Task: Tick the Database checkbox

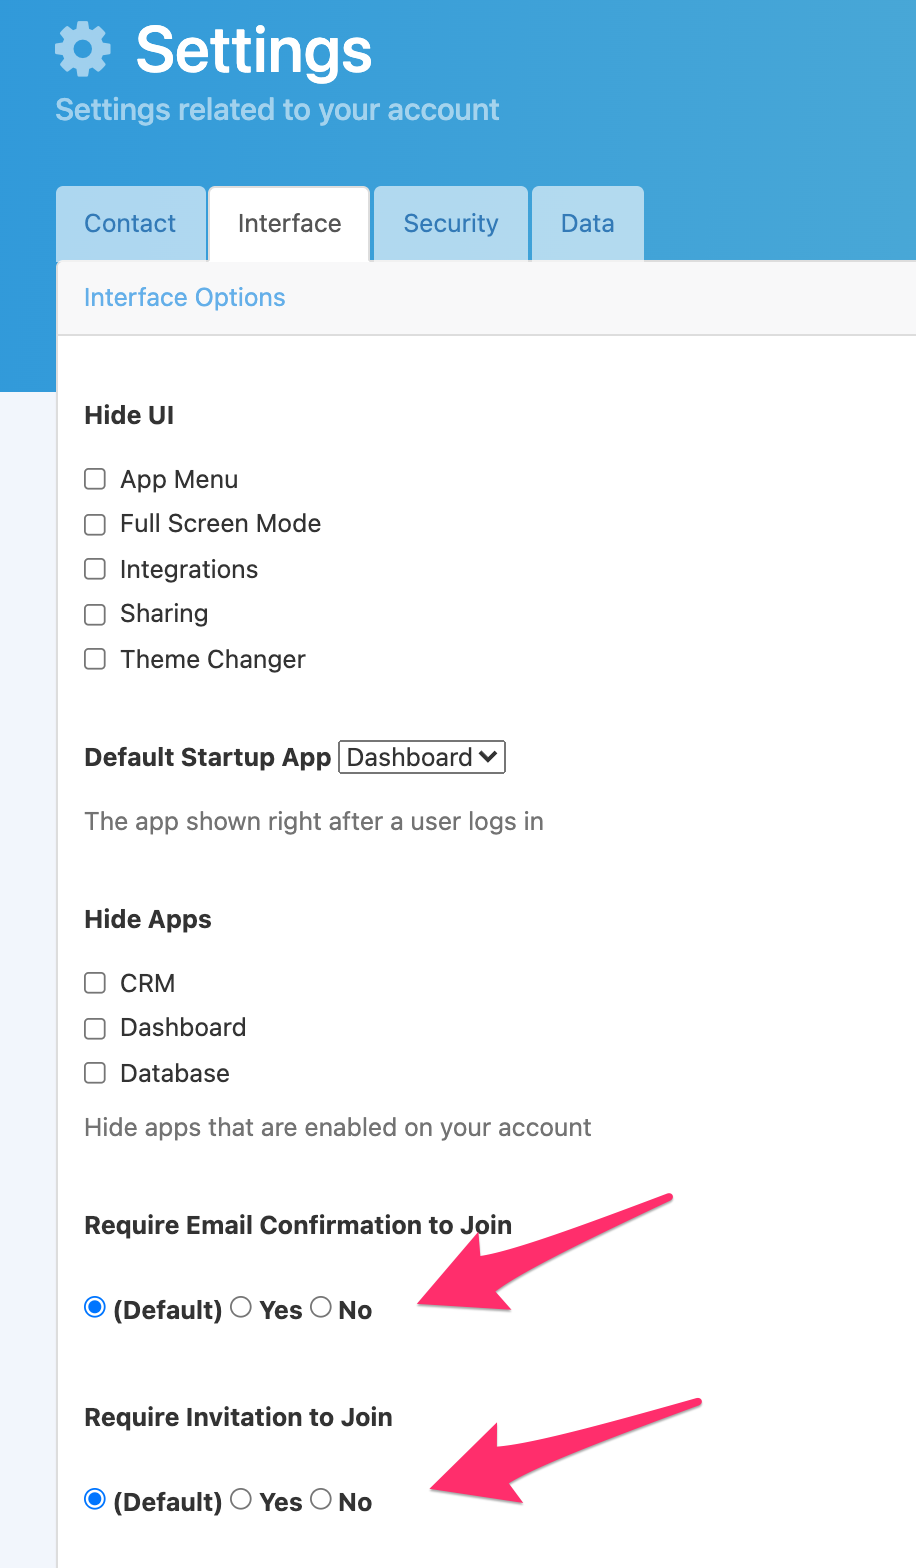Action: (x=95, y=1073)
